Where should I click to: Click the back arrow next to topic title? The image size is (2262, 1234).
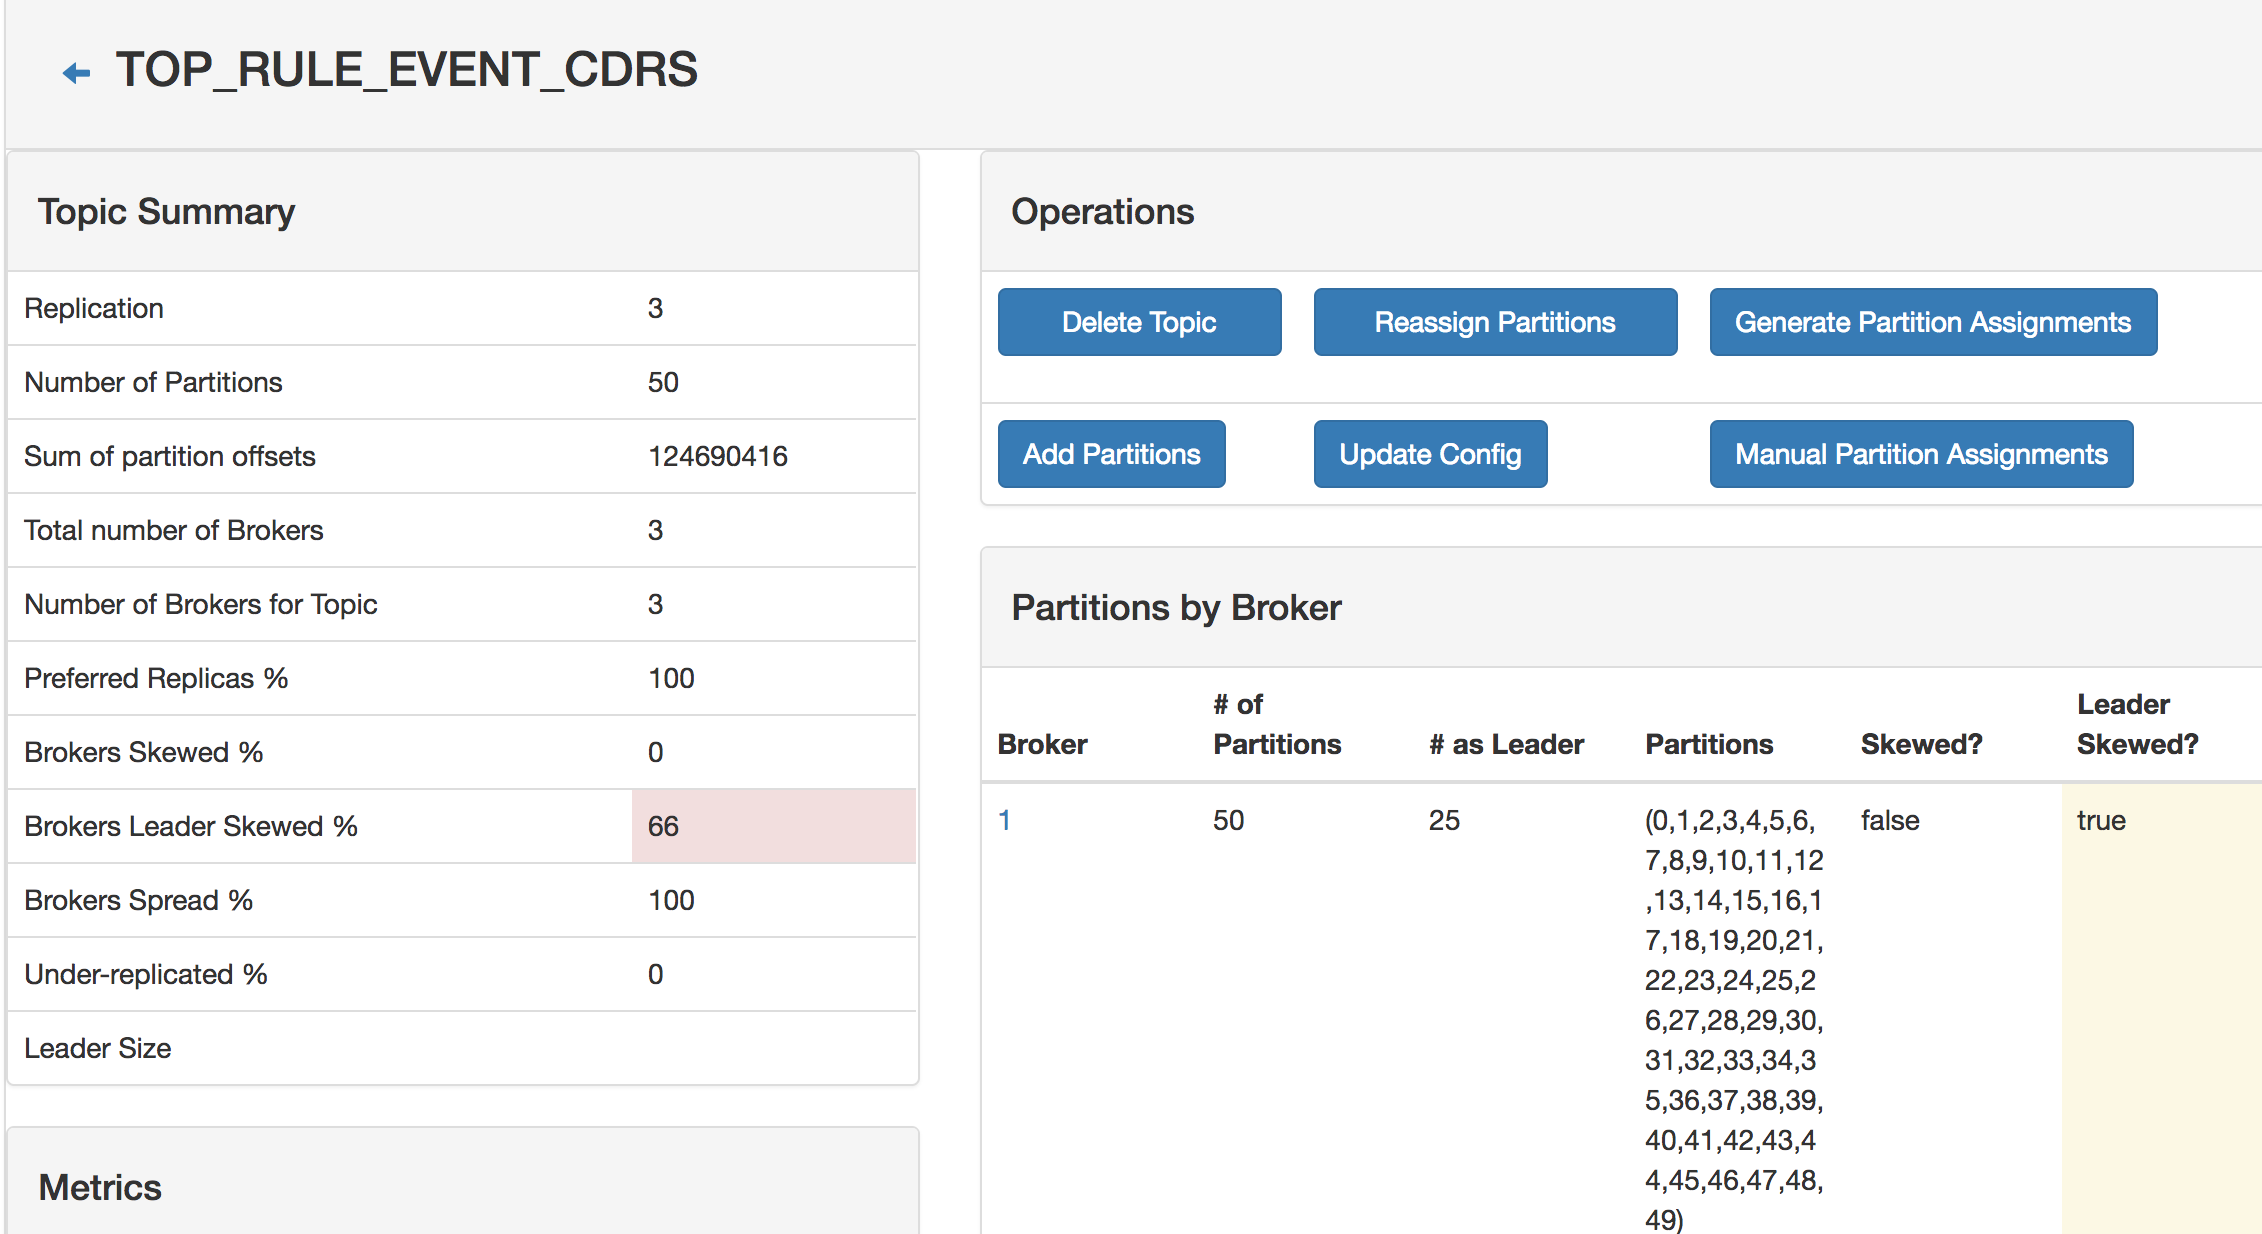click(76, 73)
